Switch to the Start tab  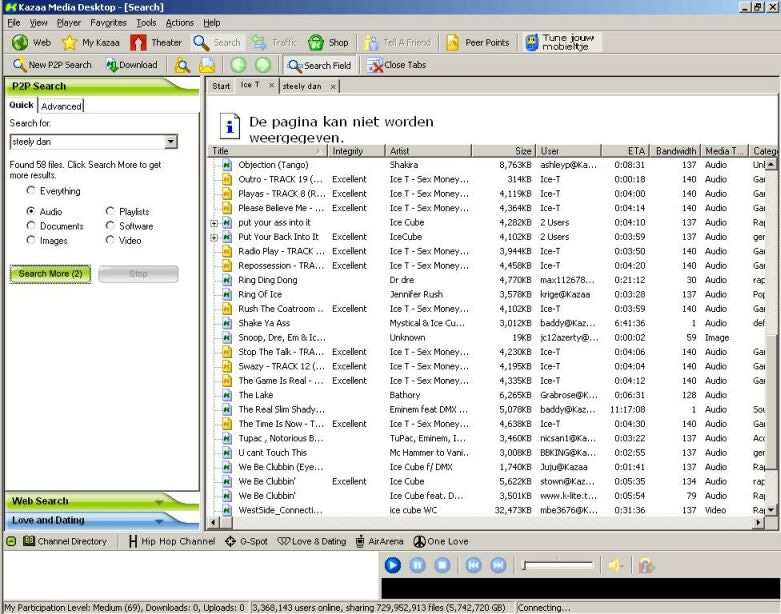(x=221, y=86)
